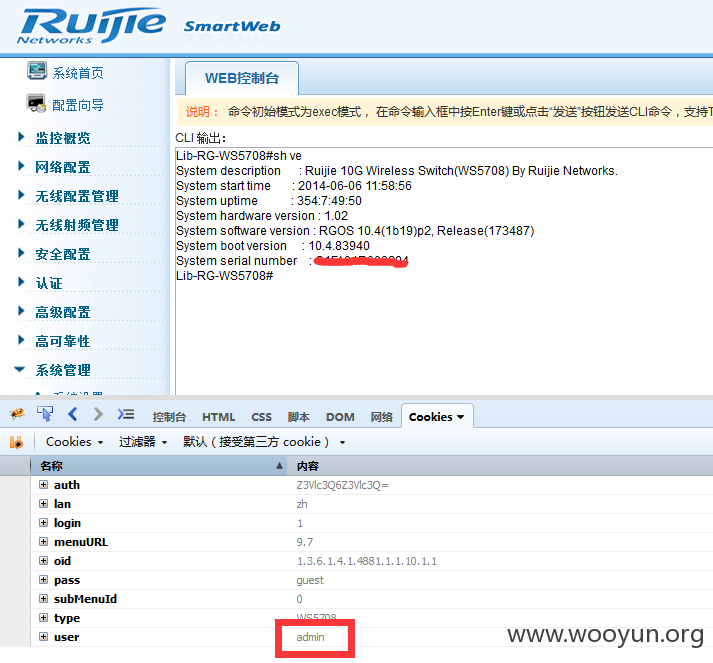Sort cookies by 内容 column
Screen dimensions: 713x663
[500, 466]
